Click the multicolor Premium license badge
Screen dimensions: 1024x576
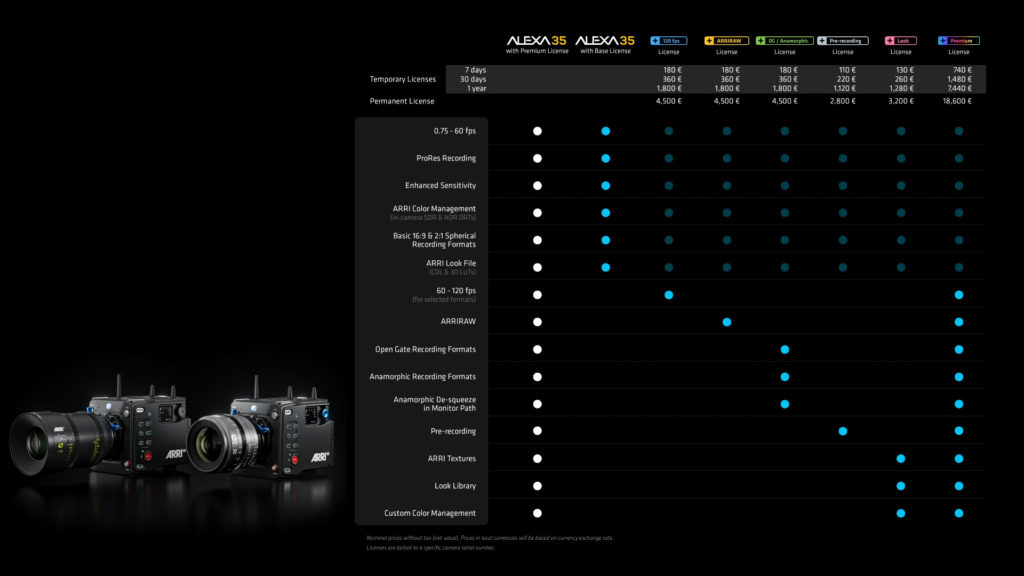point(959,40)
